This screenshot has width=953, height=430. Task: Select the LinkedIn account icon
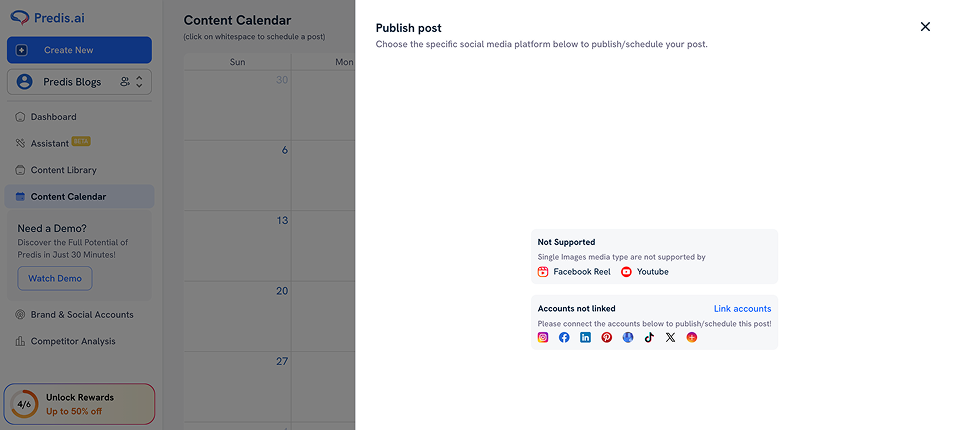tap(585, 337)
